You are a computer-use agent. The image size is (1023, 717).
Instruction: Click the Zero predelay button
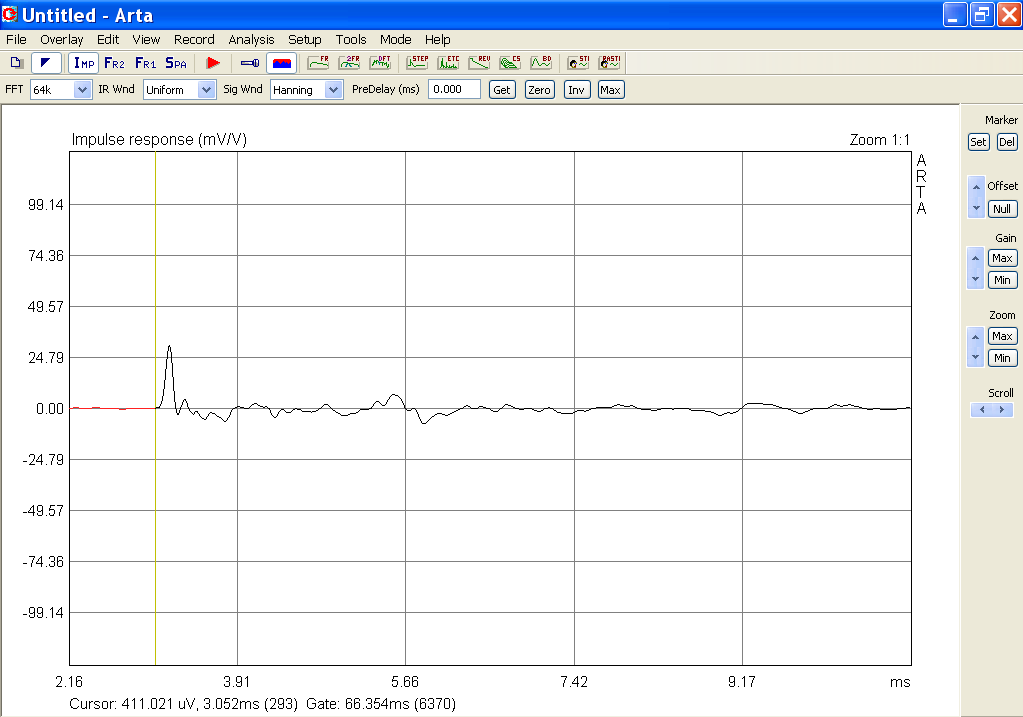(540, 89)
